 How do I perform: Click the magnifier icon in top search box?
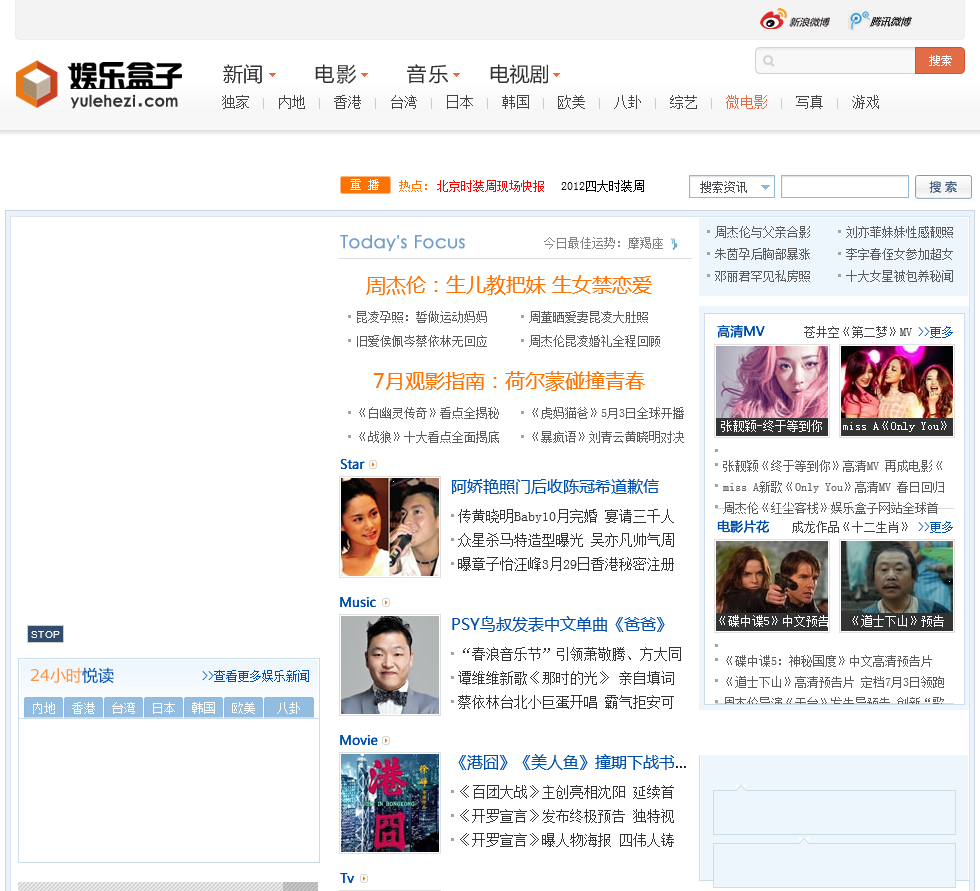coord(769,61)
